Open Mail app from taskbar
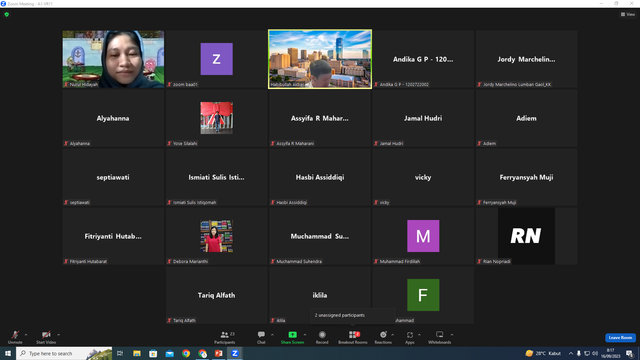Image resolution: width=640 pixels, height=360 pixels. pyautogui.click(x=169, y=353)
